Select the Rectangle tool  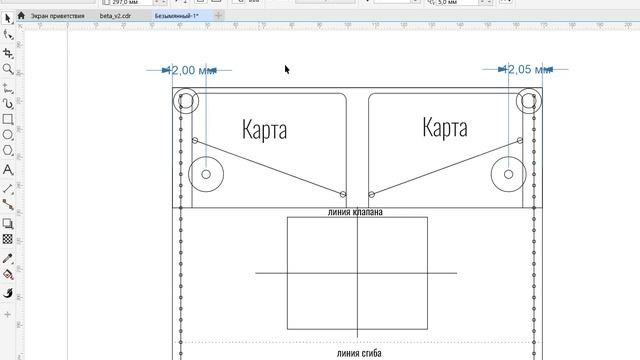[7, 119]
